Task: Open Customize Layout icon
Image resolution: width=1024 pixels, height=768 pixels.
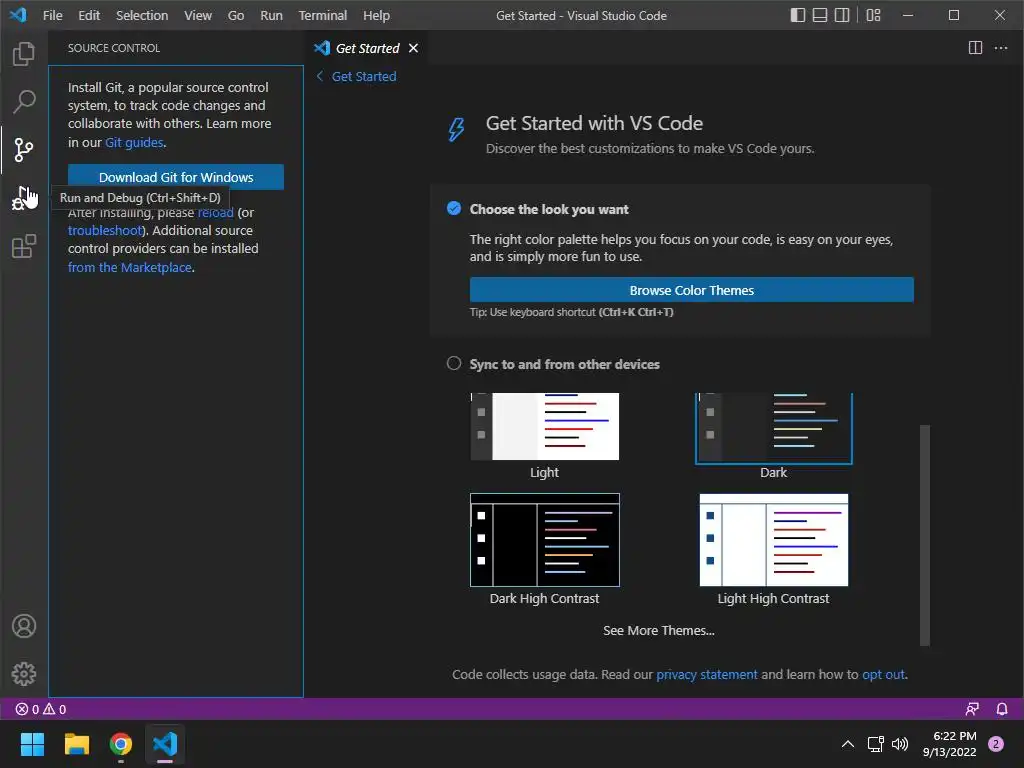Action: [873, 15]
